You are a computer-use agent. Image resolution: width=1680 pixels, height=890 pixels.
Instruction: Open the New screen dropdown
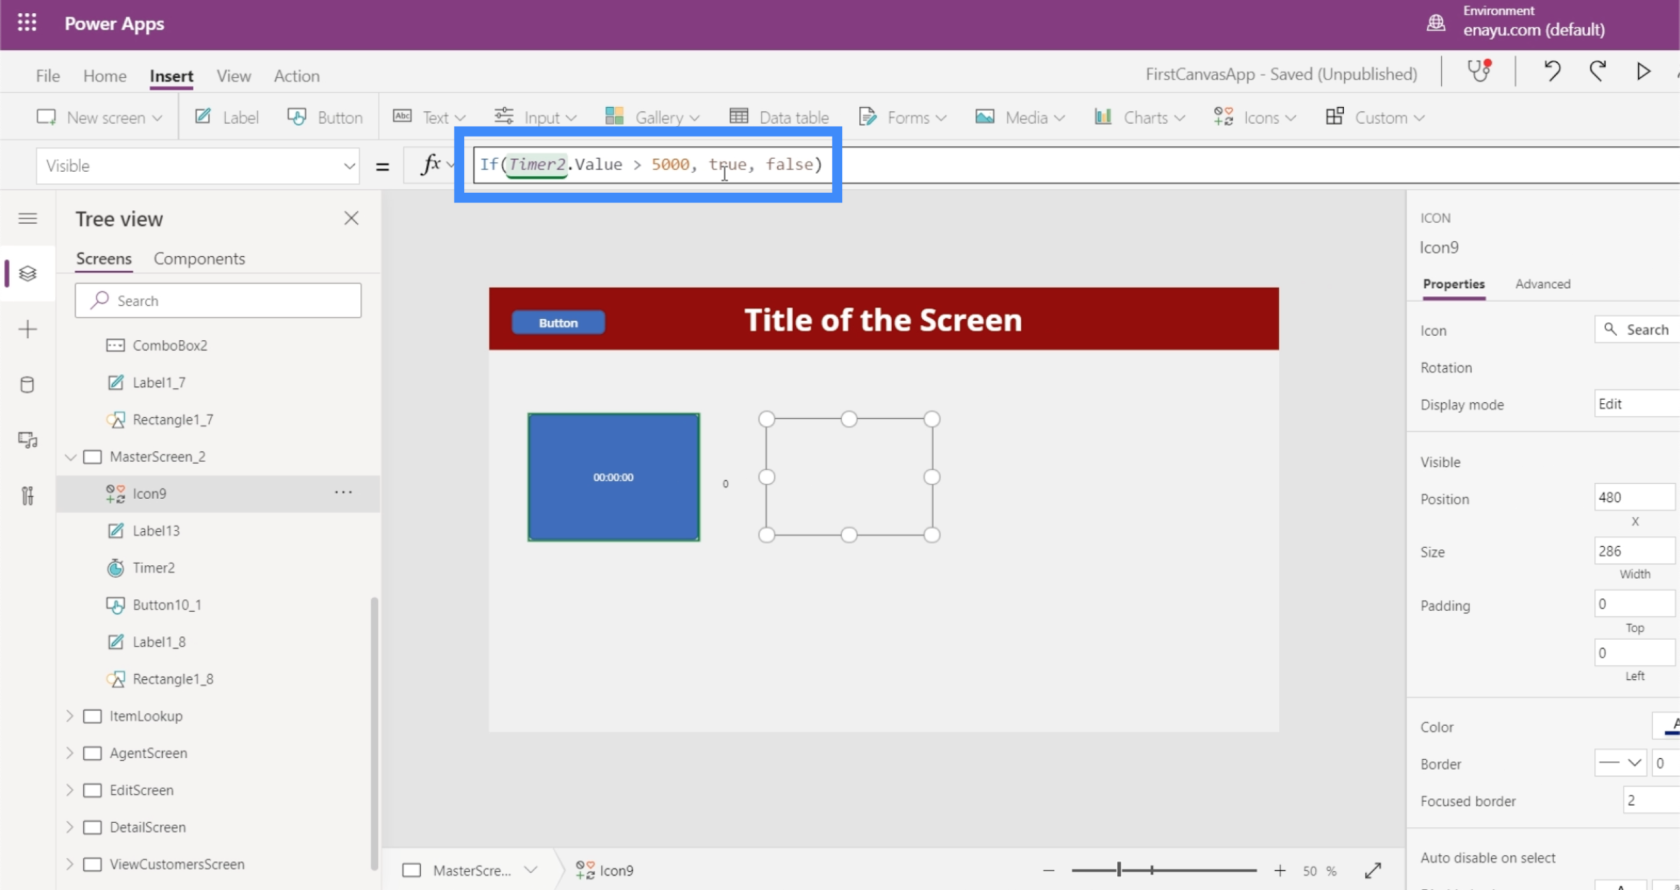(x=99, y=117)
